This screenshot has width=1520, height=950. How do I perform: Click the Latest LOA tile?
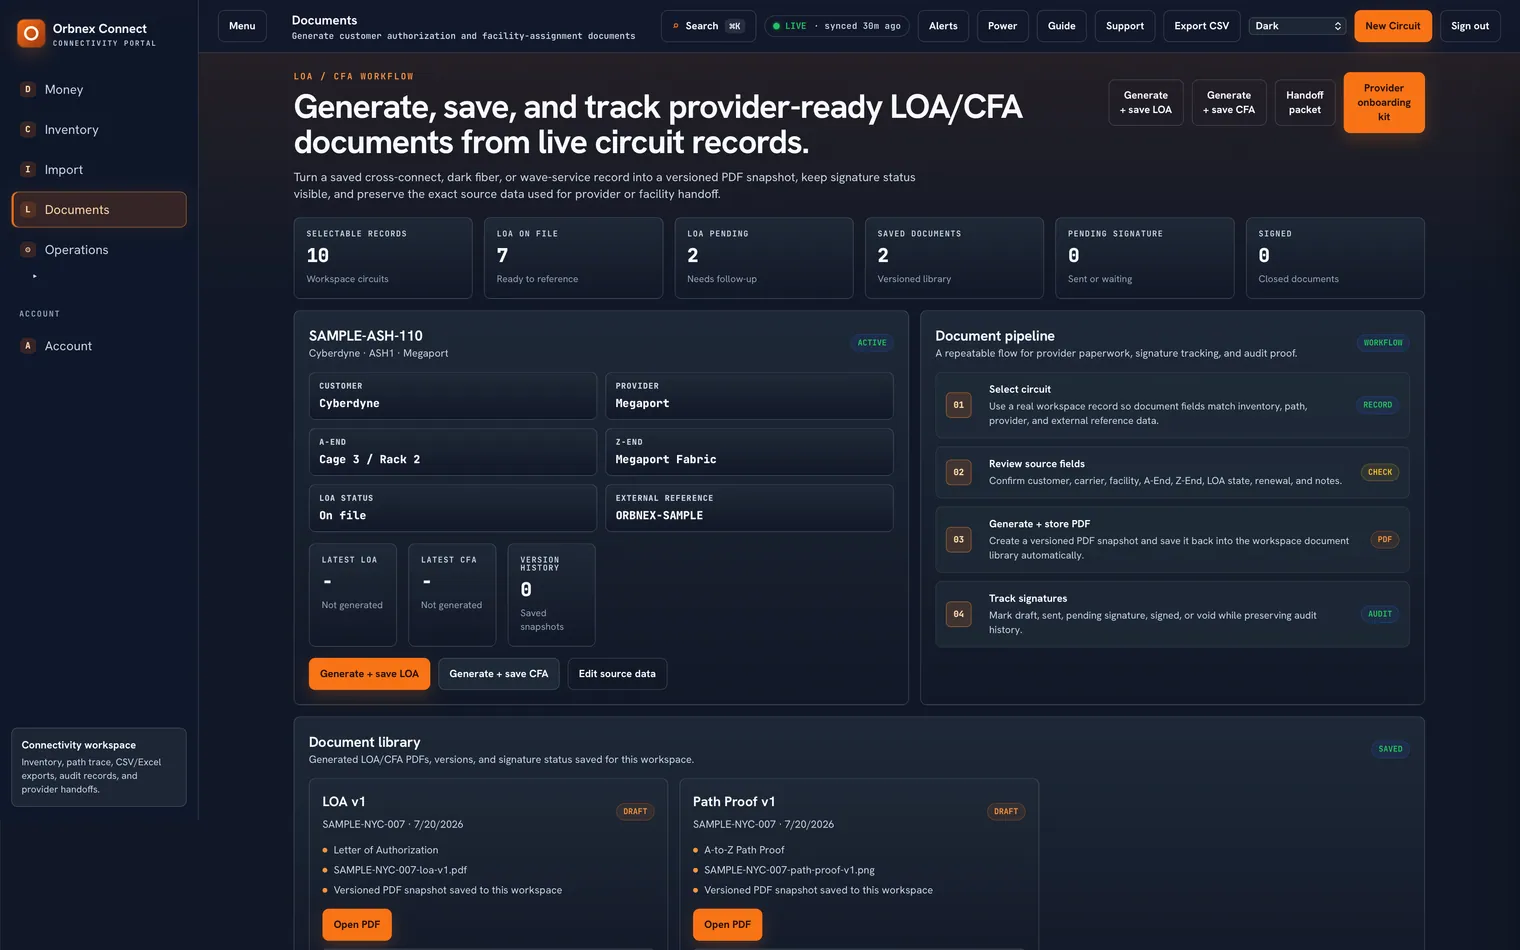353,595
